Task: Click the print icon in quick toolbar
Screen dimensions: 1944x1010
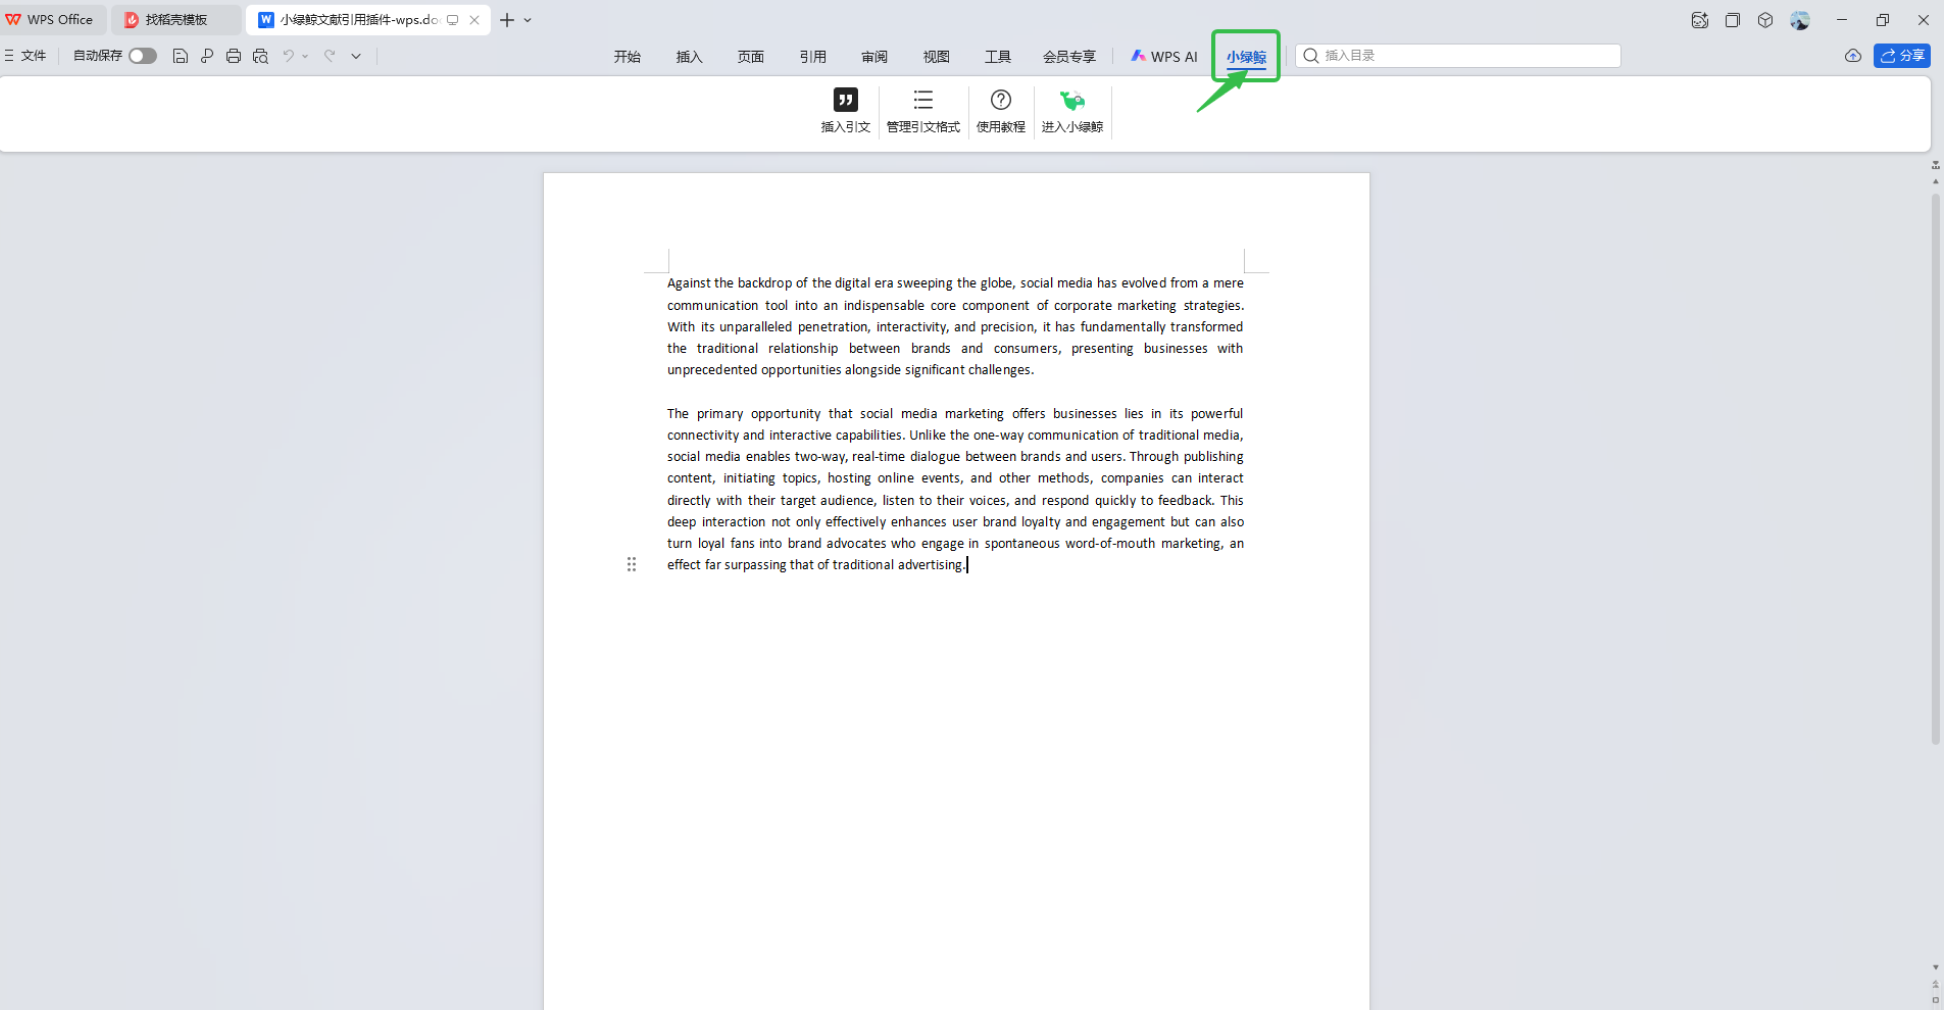Action: tap(233, 56)
